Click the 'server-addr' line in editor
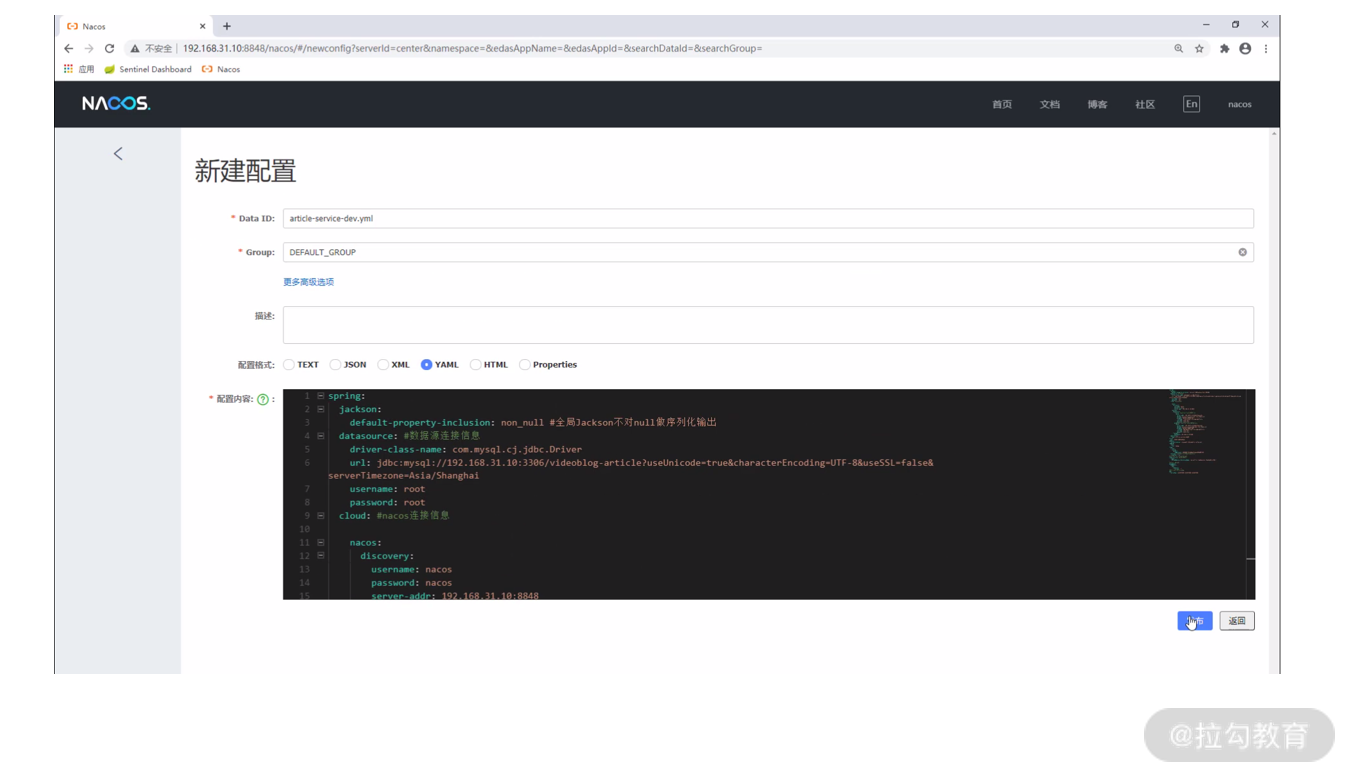This screenshot has height=780, width=1353. point(455,595)
